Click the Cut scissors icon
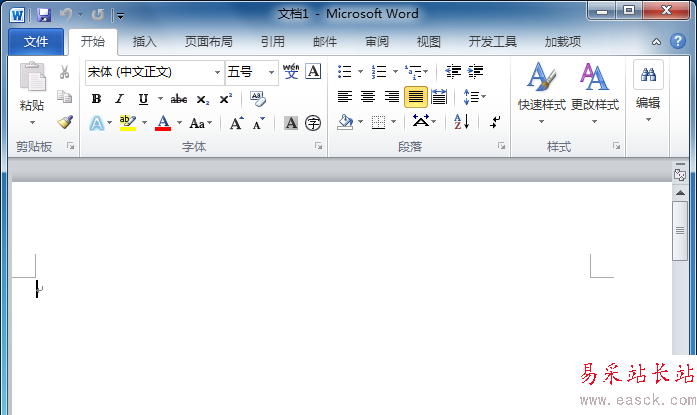Screen dimensions: 697x415 tap(65, 72)
